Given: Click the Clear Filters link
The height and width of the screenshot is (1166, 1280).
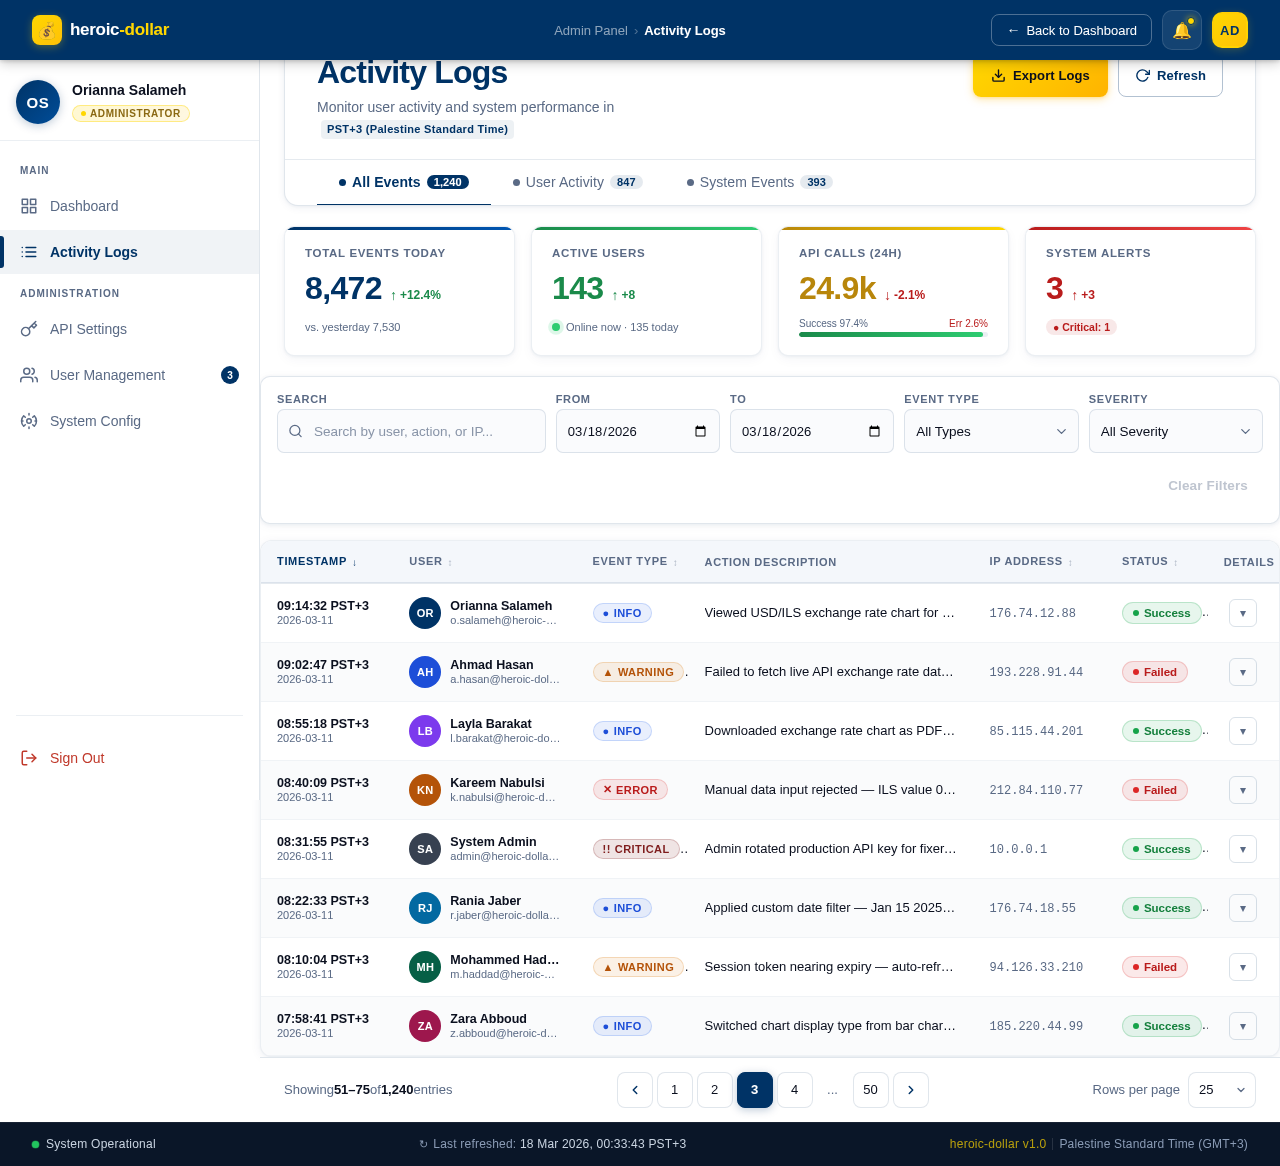Looking at the screenshot, I should point(1207,486).
